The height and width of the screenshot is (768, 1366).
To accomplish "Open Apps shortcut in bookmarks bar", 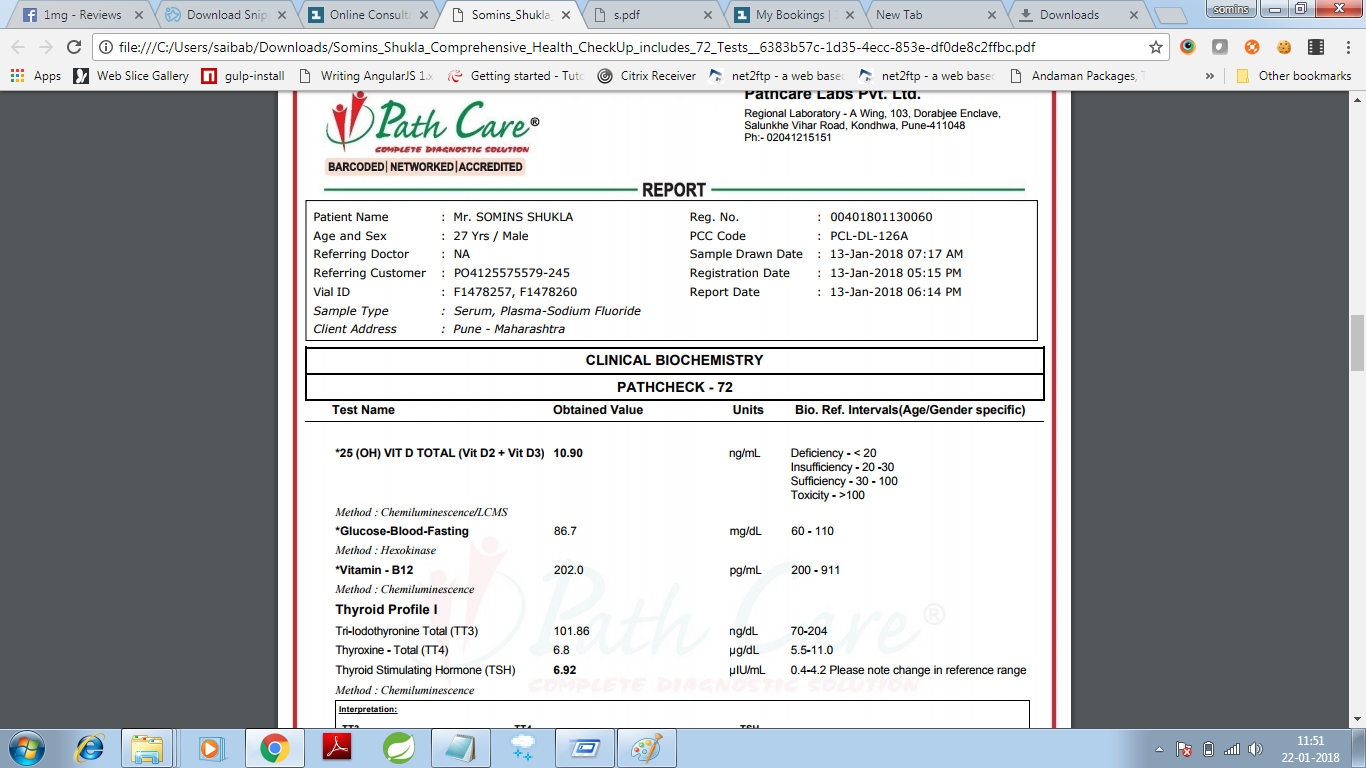I will tap(36, 76).
